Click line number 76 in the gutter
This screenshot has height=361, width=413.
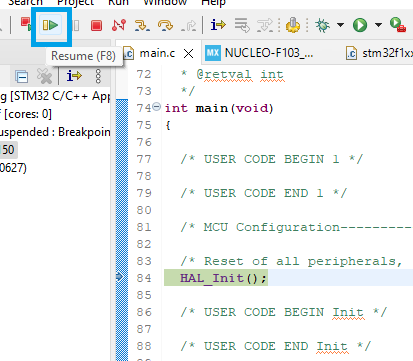[x=144, y=142]
